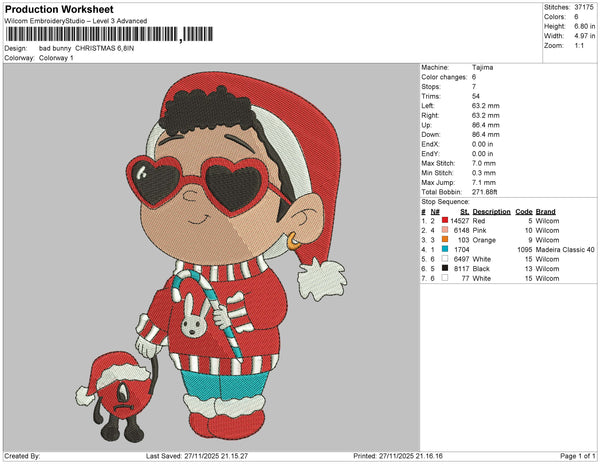Select the black color swatch in row 6

point(443,269)
